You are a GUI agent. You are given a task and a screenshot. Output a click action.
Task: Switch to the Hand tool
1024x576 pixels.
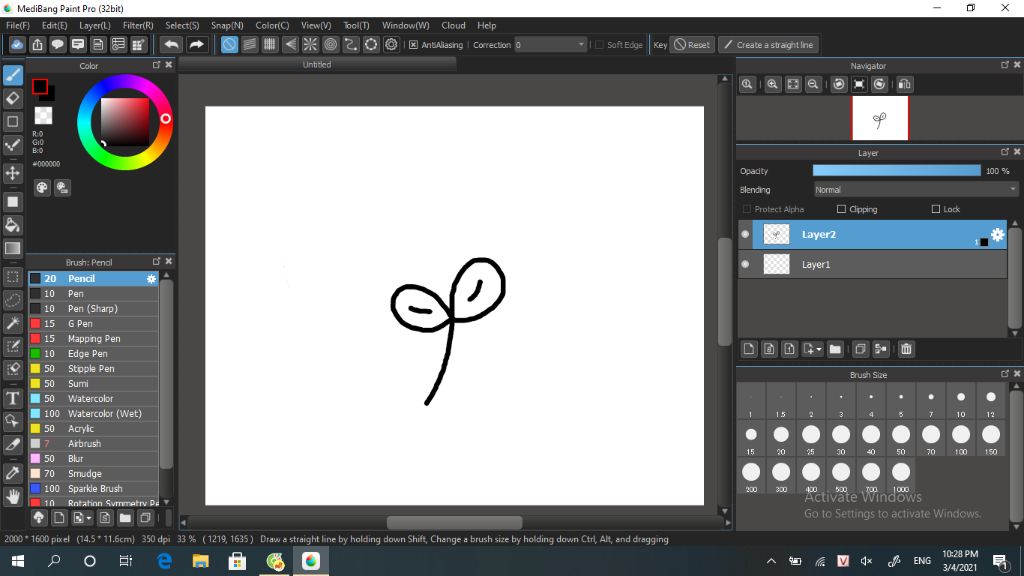[x=12, y=496]
